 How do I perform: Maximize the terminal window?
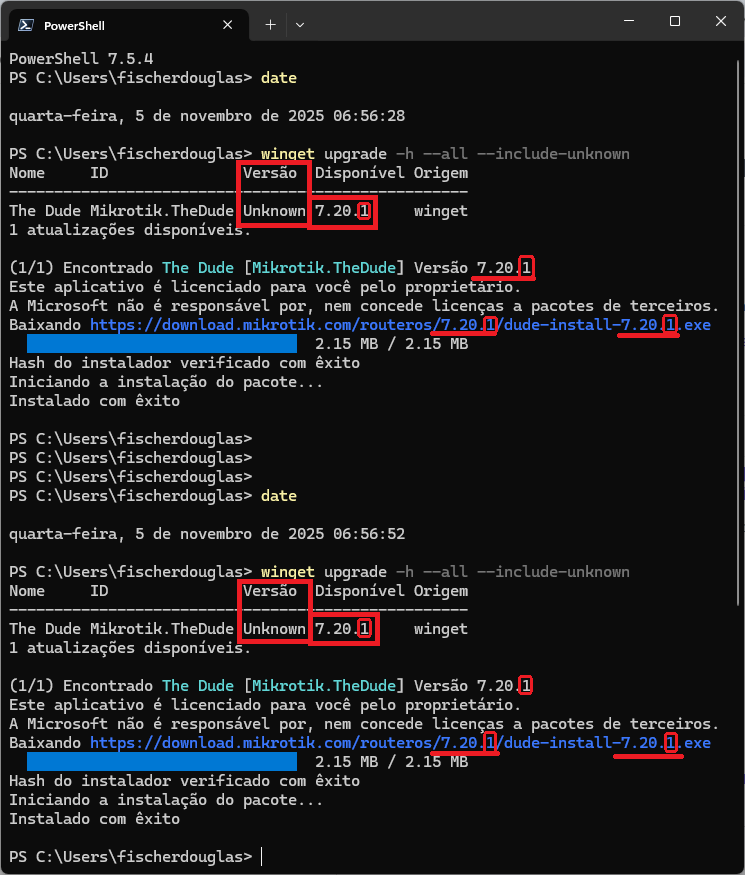675,21
